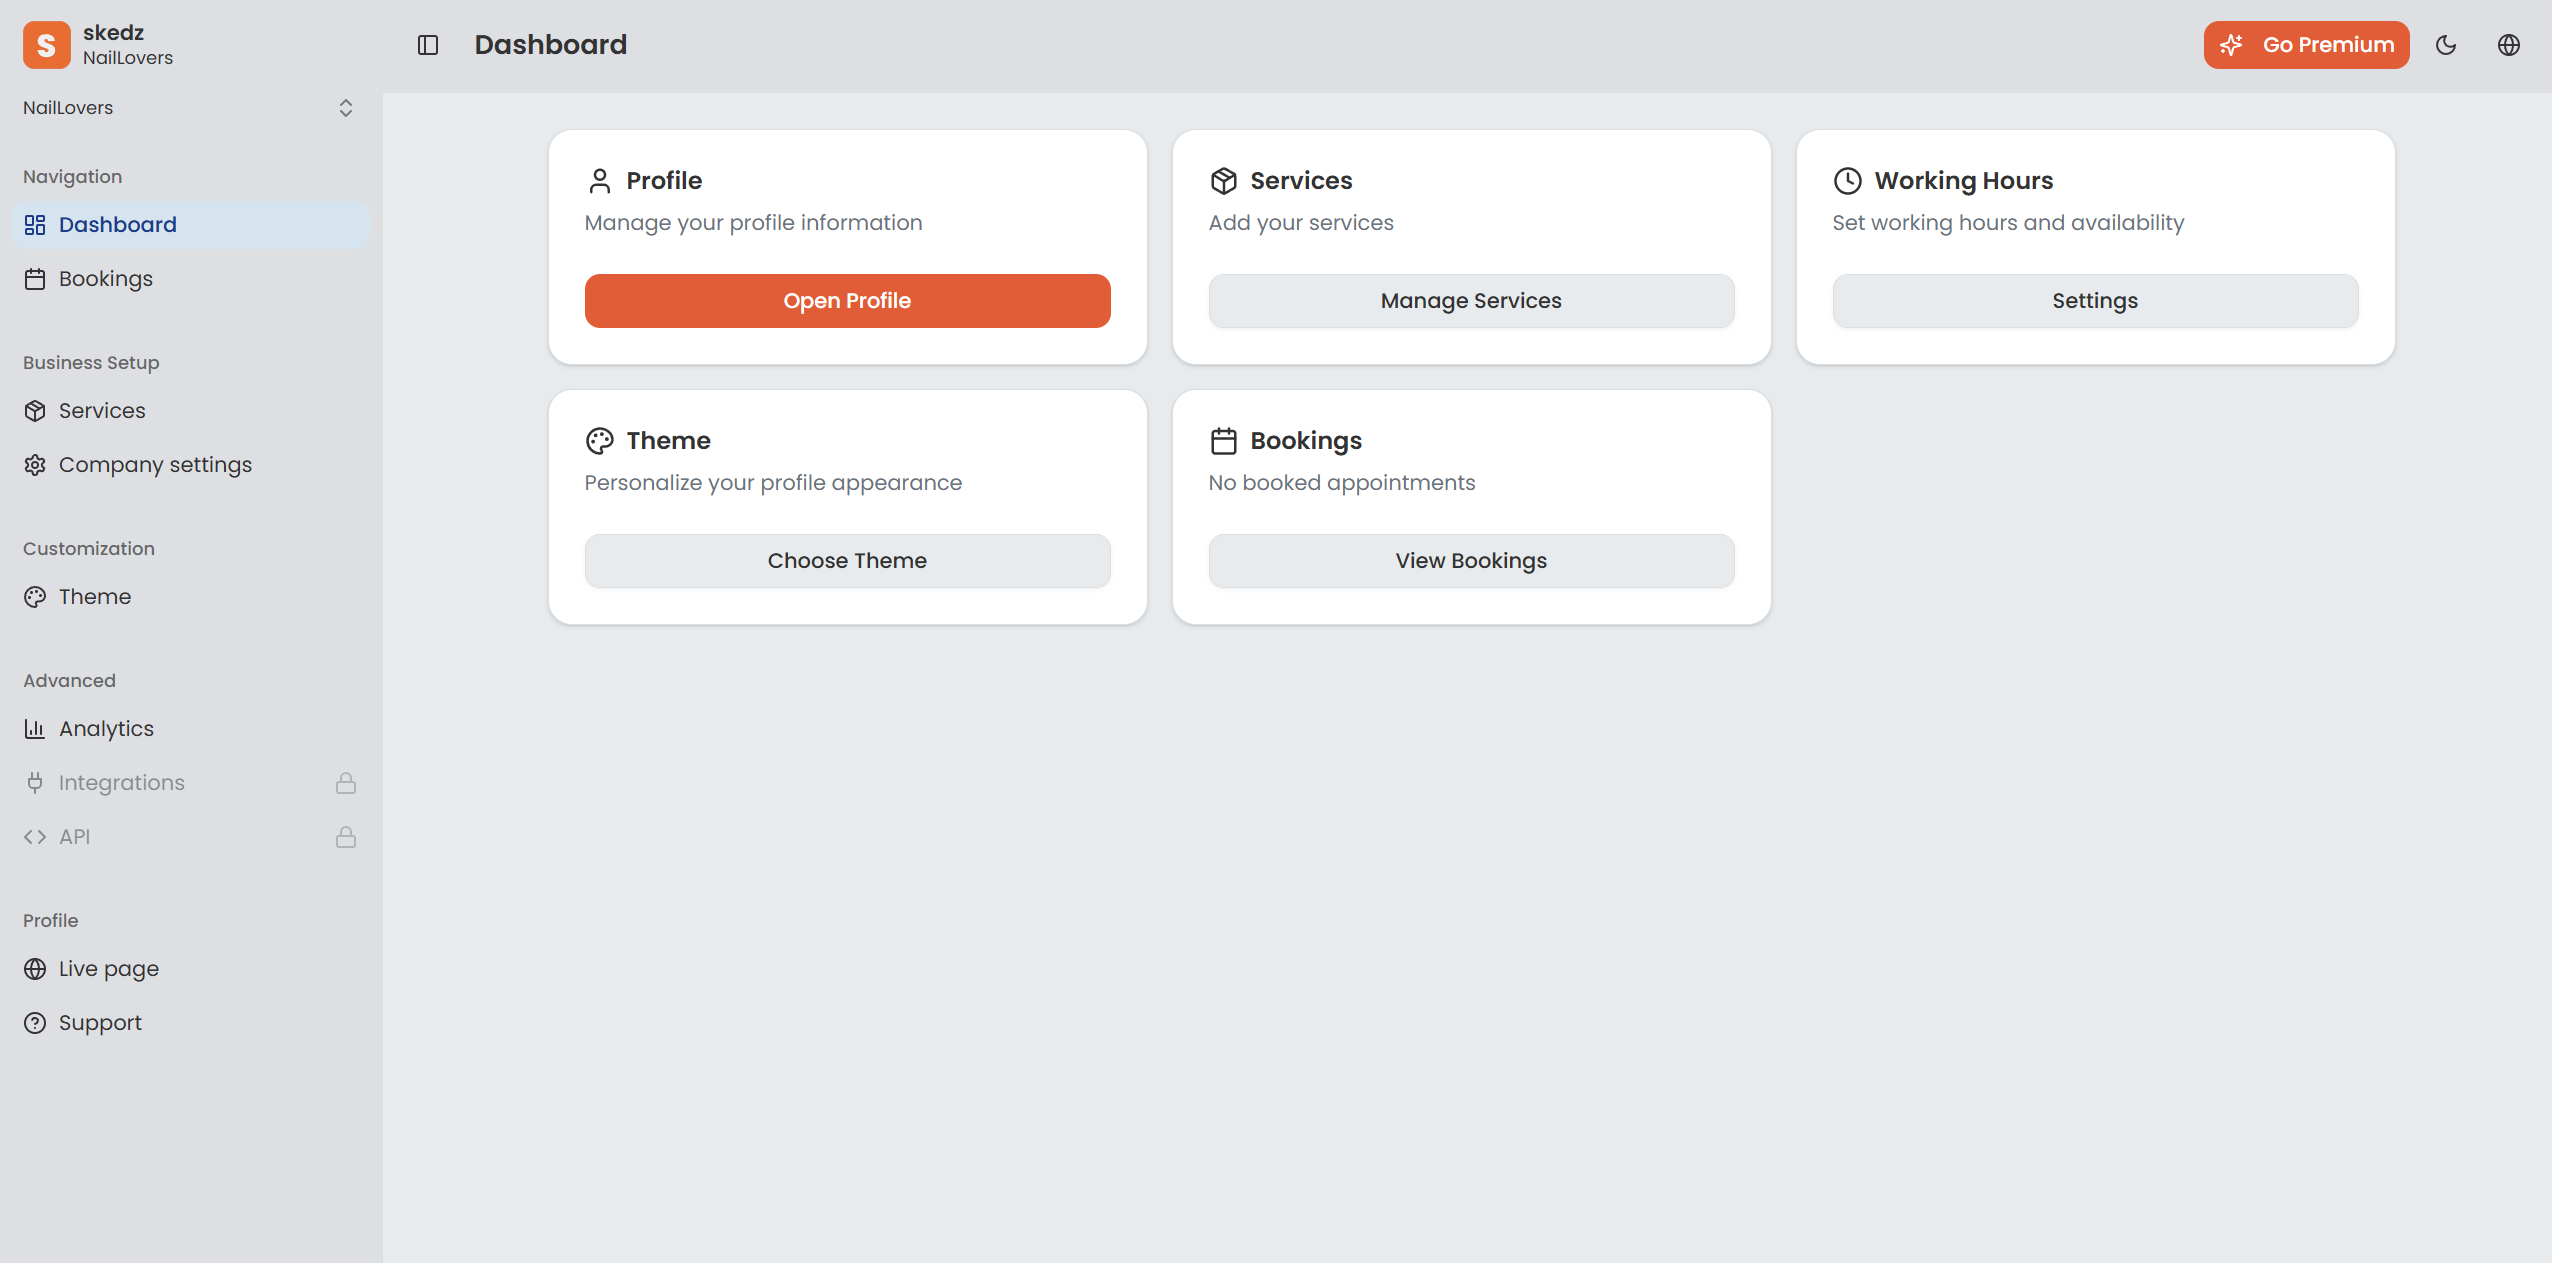Click the Go Premium button
Viewport: 2552px width, 1263px height.
point(2306,45)
